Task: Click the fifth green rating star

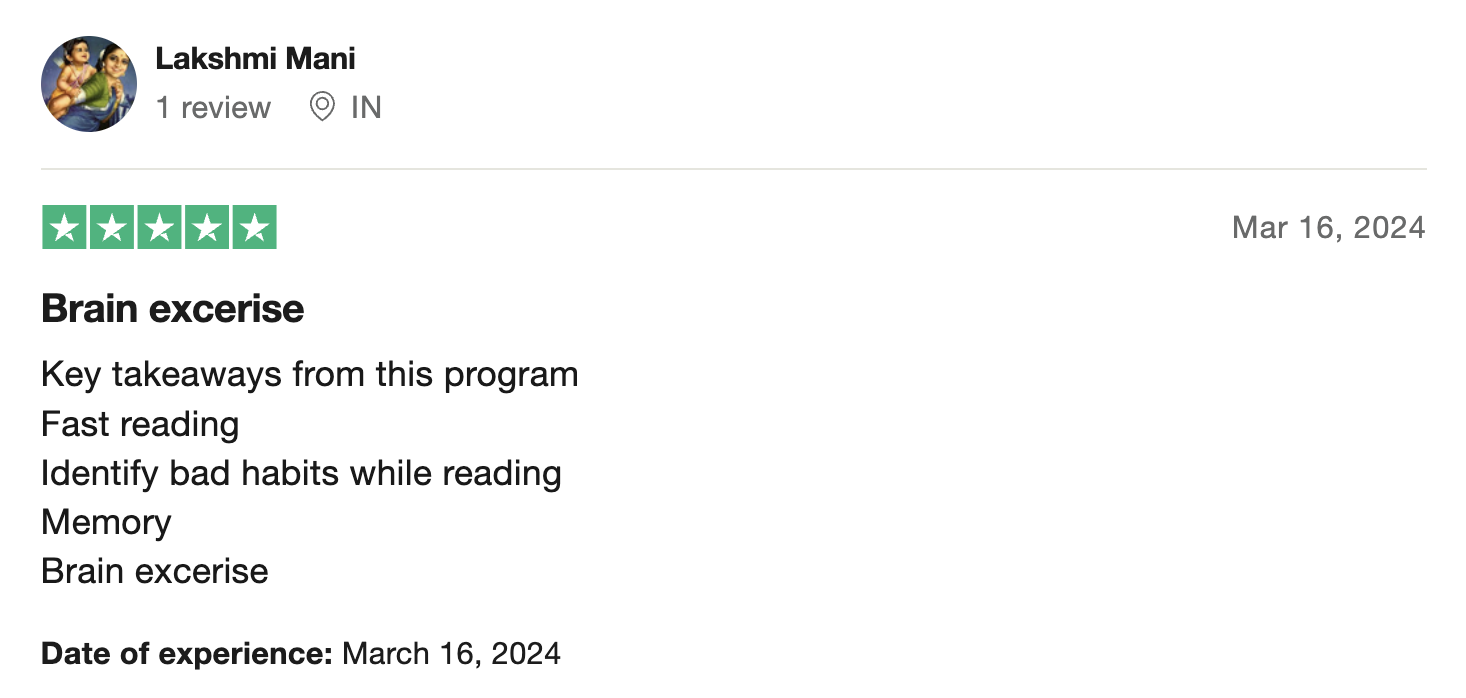Action: pos(254,228)
